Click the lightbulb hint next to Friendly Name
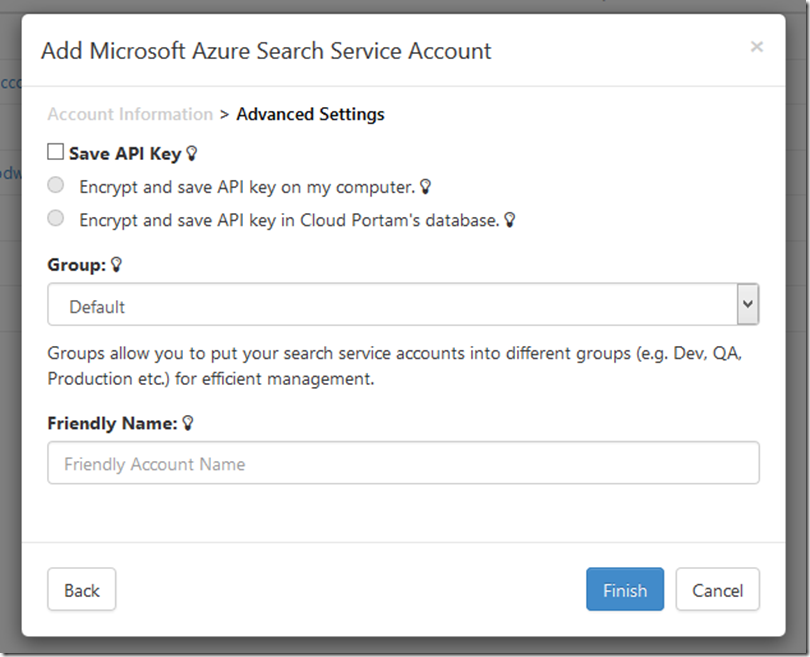Viewport: 810px width, 657px height. pos(188,423)
